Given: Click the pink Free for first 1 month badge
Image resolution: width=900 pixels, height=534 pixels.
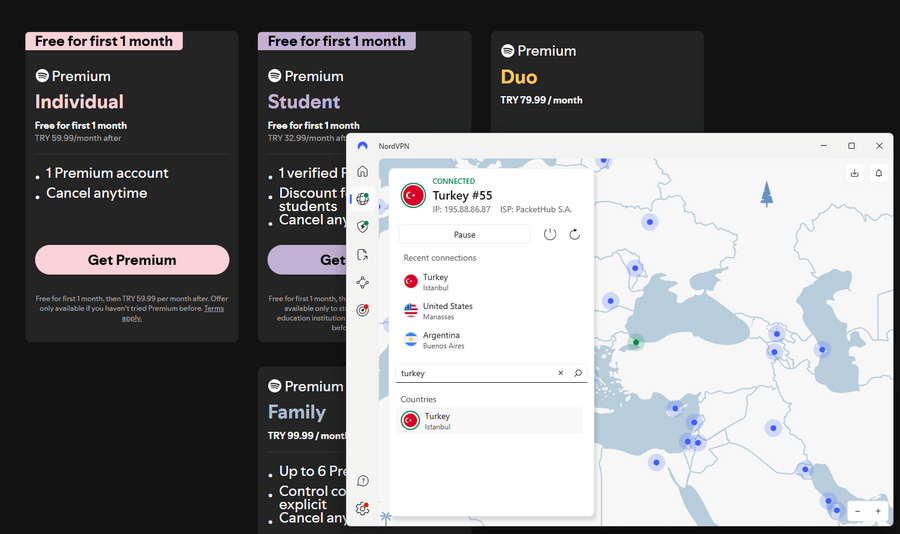Looking at the screenshot, I should coord(104,41).
